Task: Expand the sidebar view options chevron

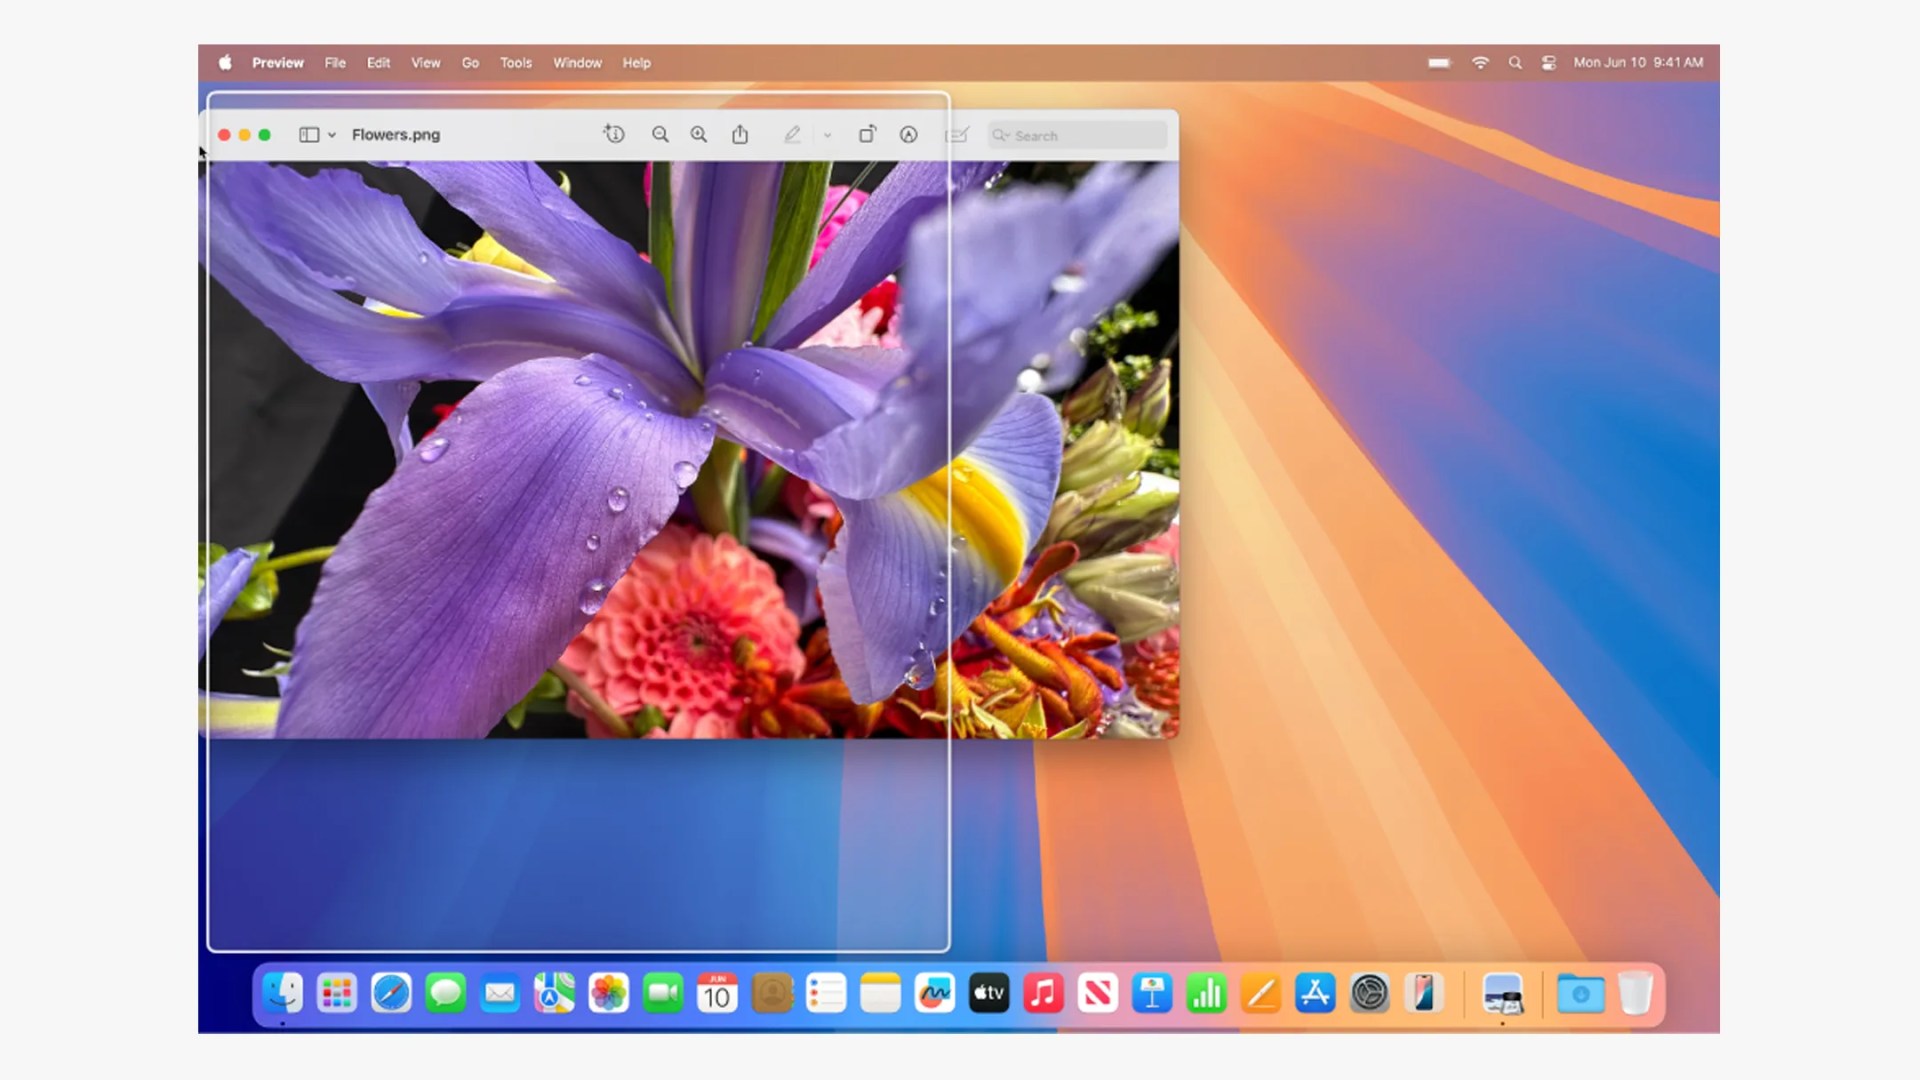Action: pos(332,135)
